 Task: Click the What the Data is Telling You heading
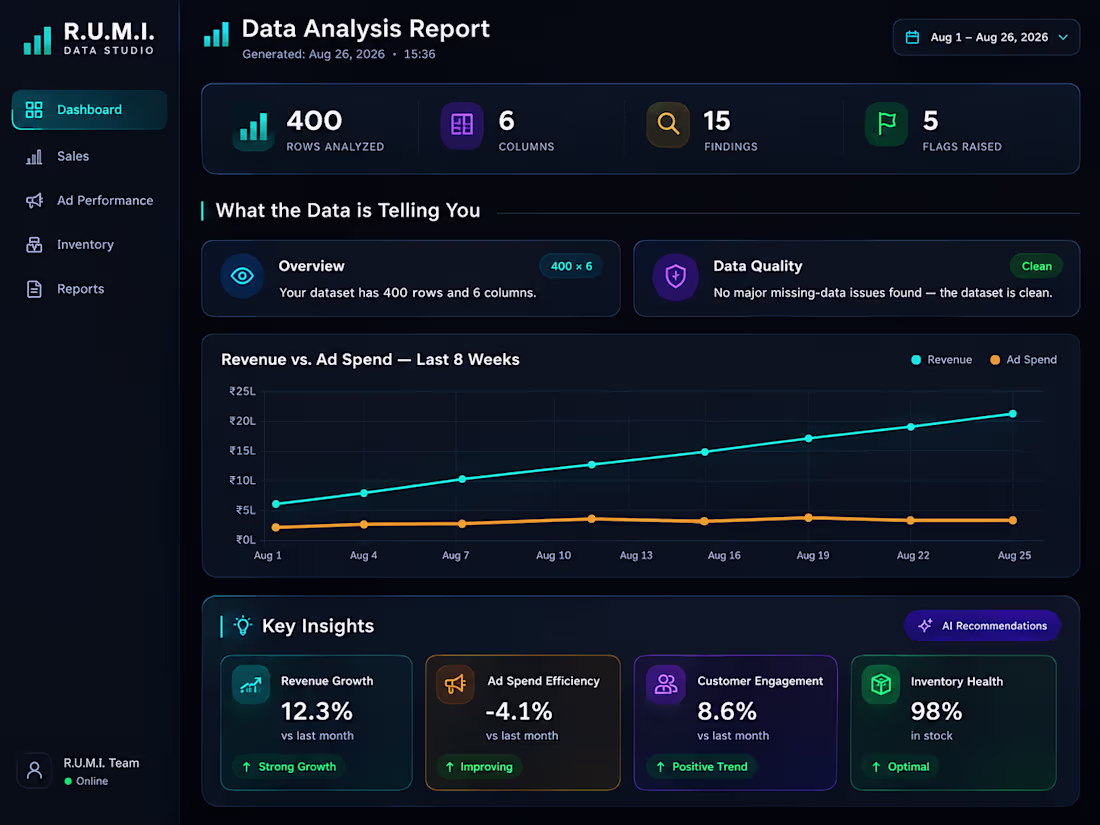[348, 210]
